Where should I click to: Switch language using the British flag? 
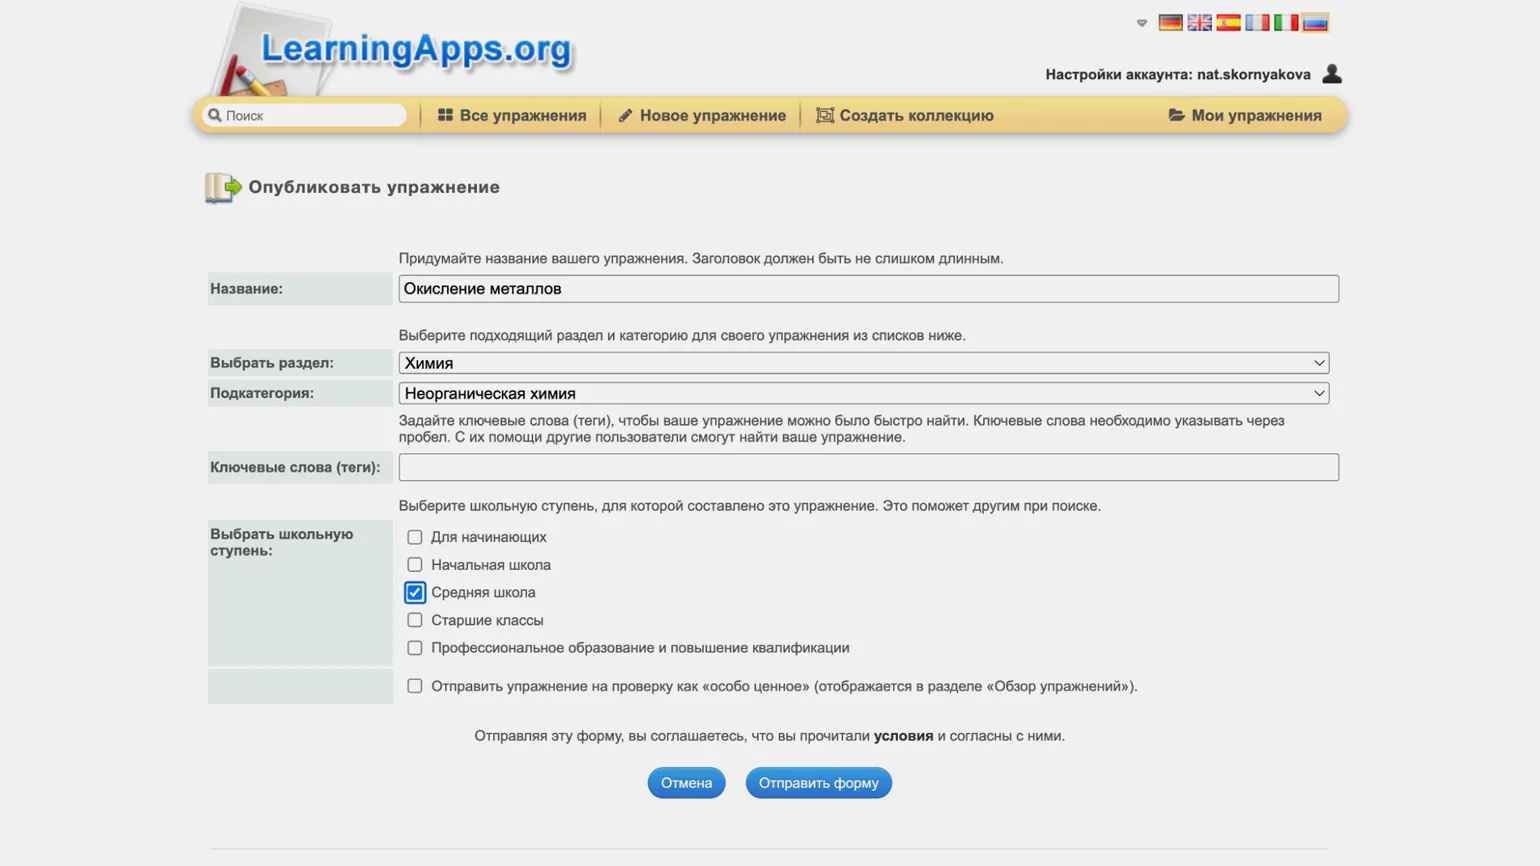[x=1199, y=23]
